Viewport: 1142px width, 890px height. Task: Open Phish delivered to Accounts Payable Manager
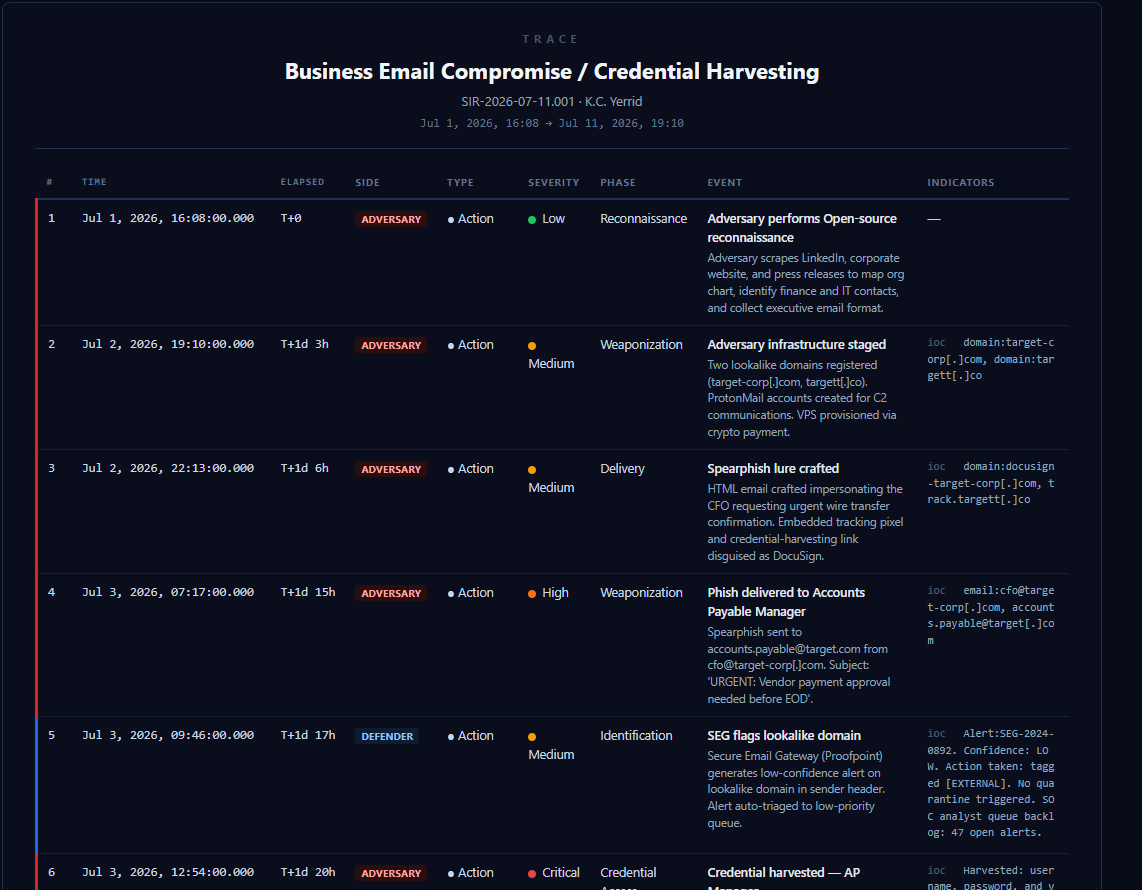click(x=786, y=602)
